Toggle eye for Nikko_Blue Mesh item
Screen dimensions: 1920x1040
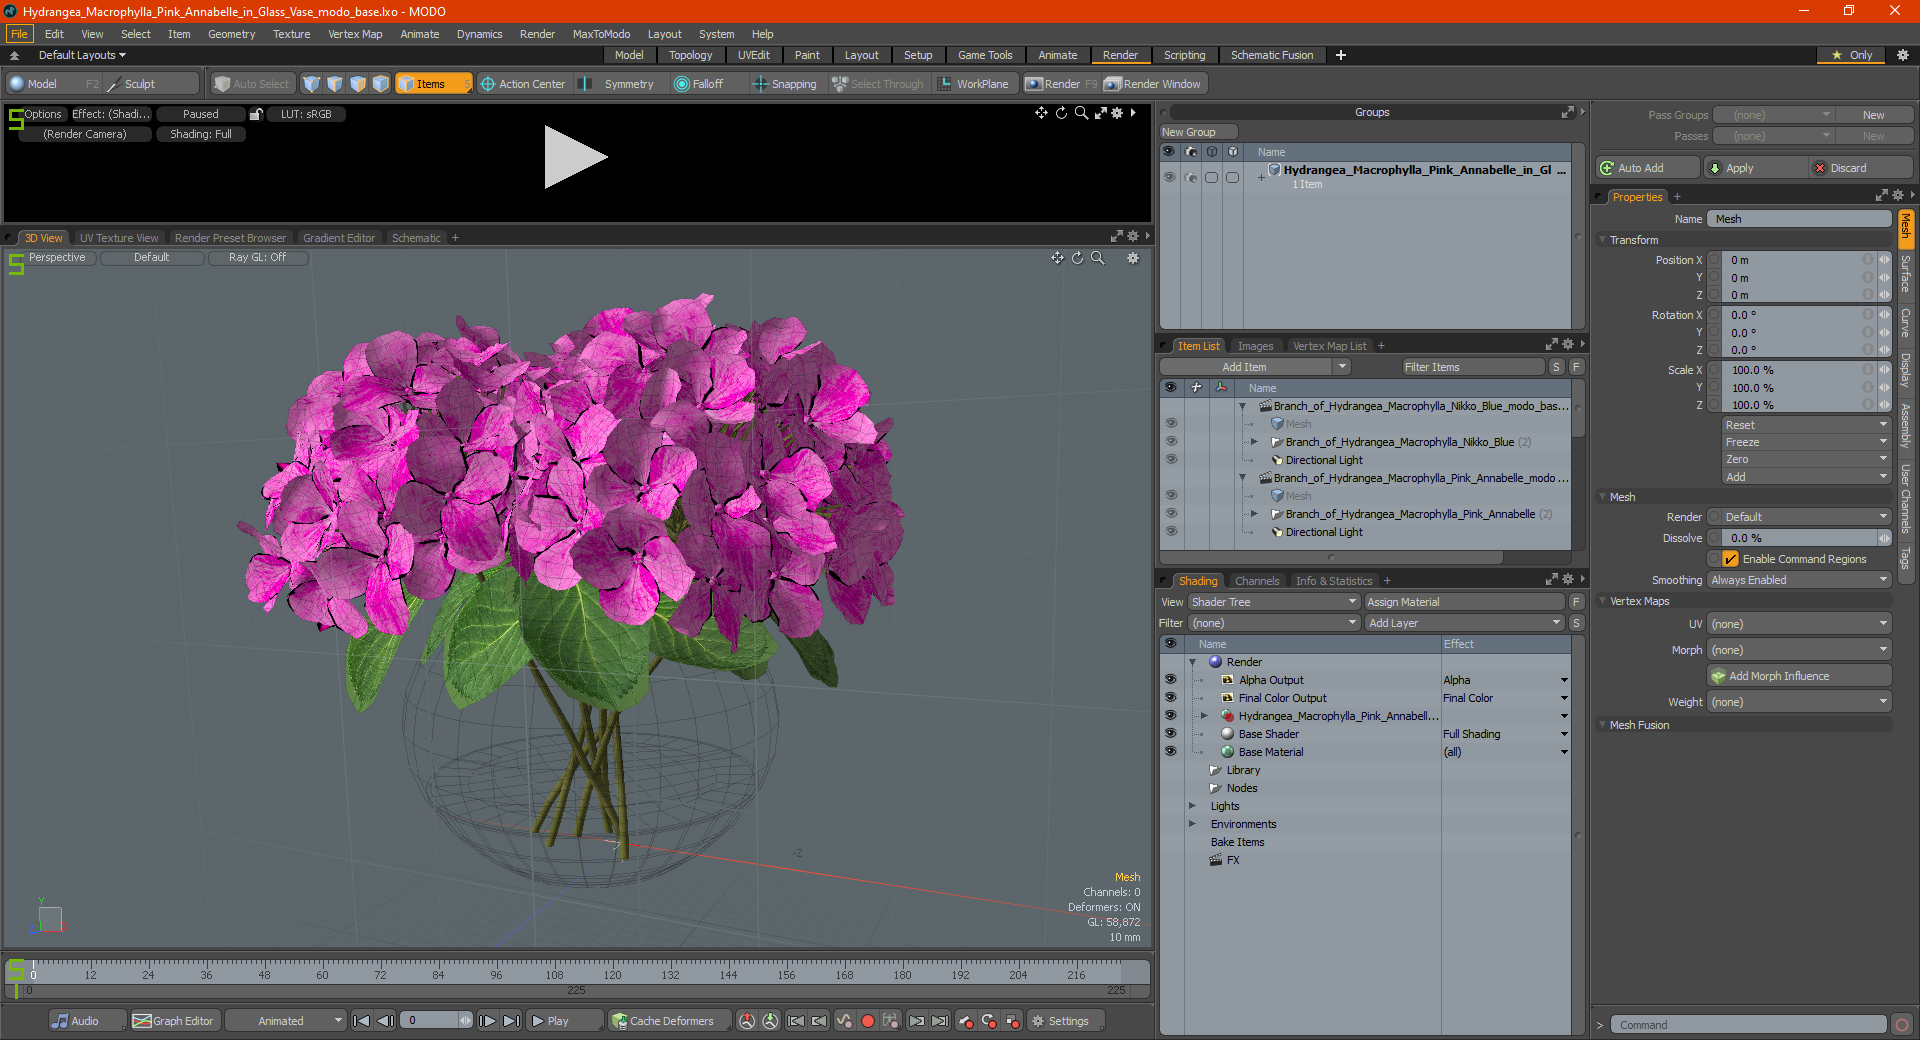pyautogui.click(x=1171, y=424)
